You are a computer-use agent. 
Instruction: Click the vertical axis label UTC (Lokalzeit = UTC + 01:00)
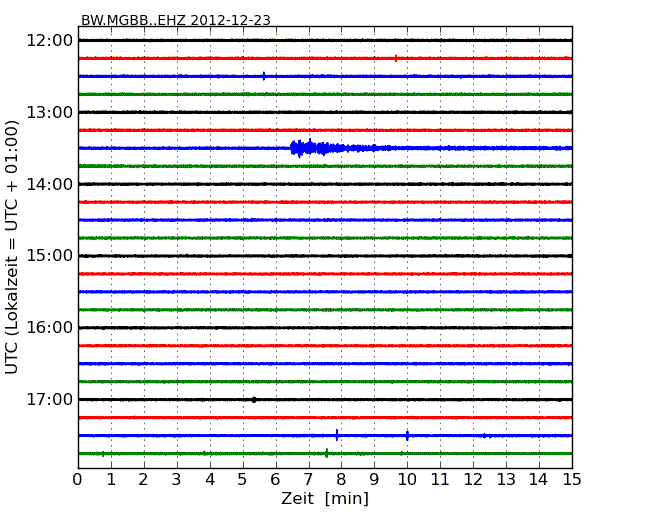pos(12,247)
